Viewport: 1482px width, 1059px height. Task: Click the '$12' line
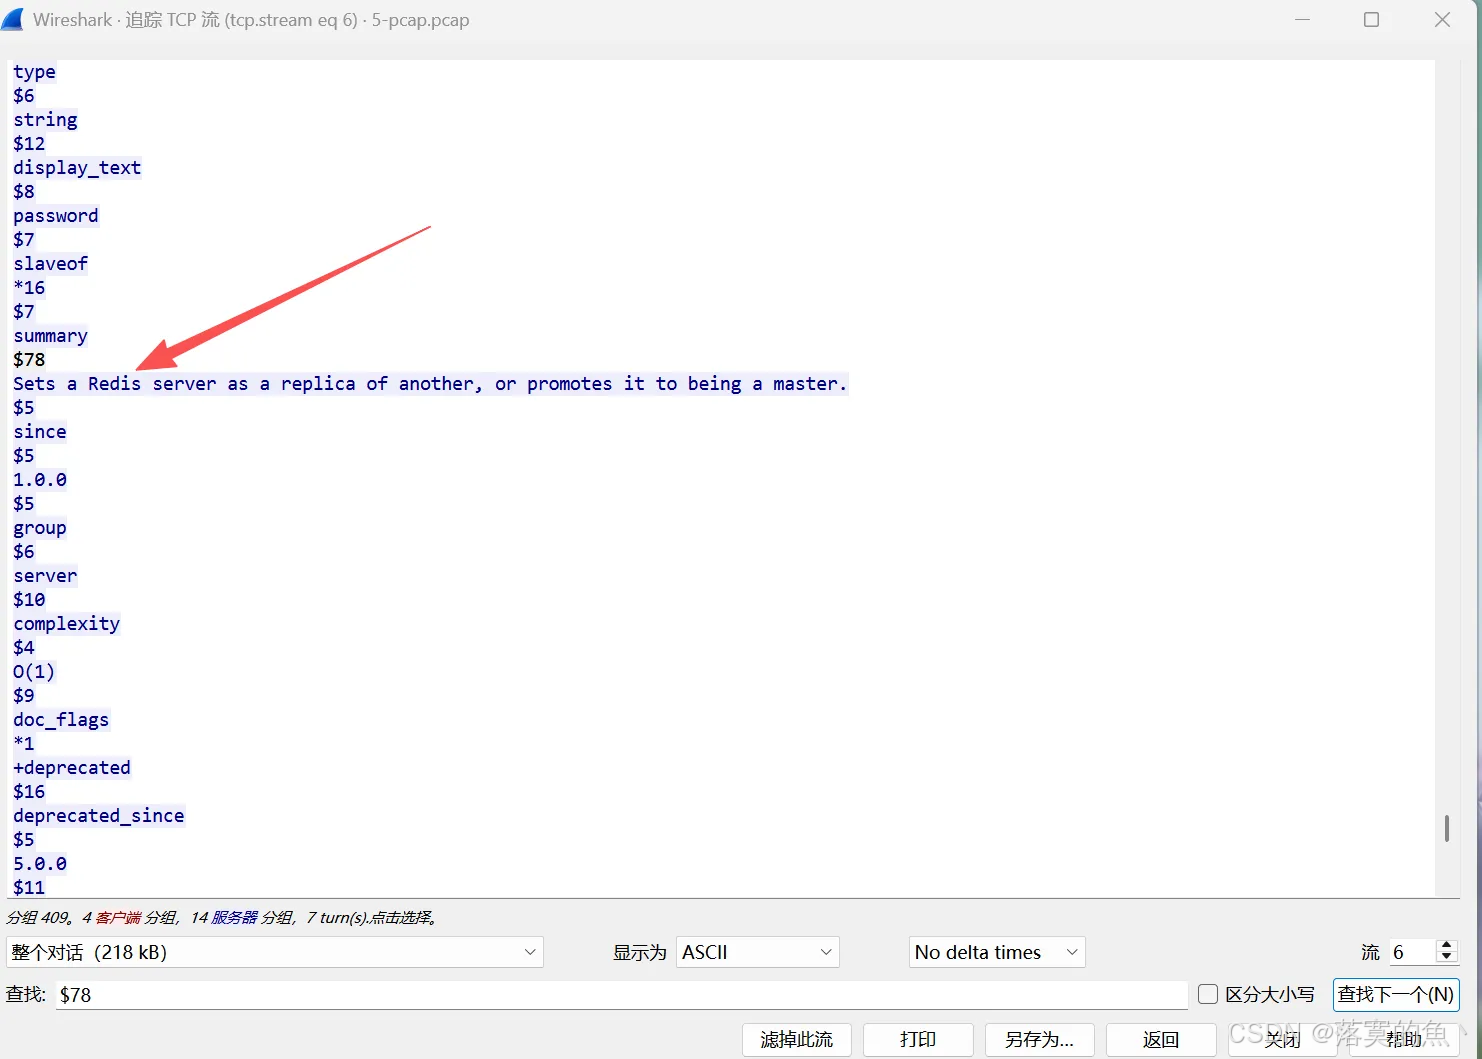(x=29, y=144)
